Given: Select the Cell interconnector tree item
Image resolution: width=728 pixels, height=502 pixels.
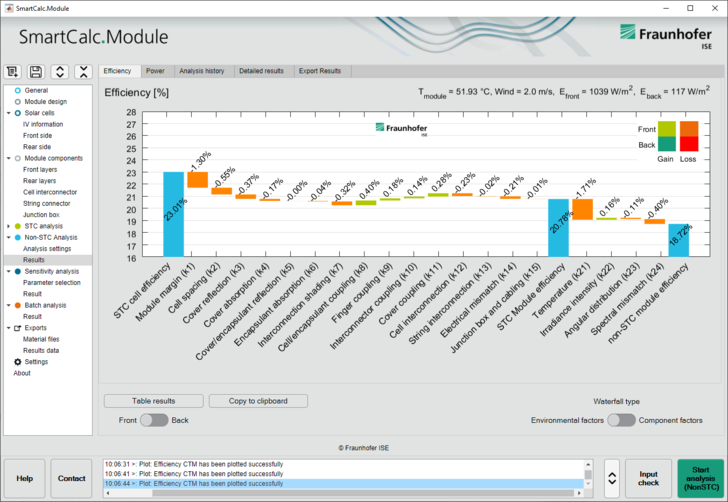Looking at the screenshot, I should [x=48, y=192].
